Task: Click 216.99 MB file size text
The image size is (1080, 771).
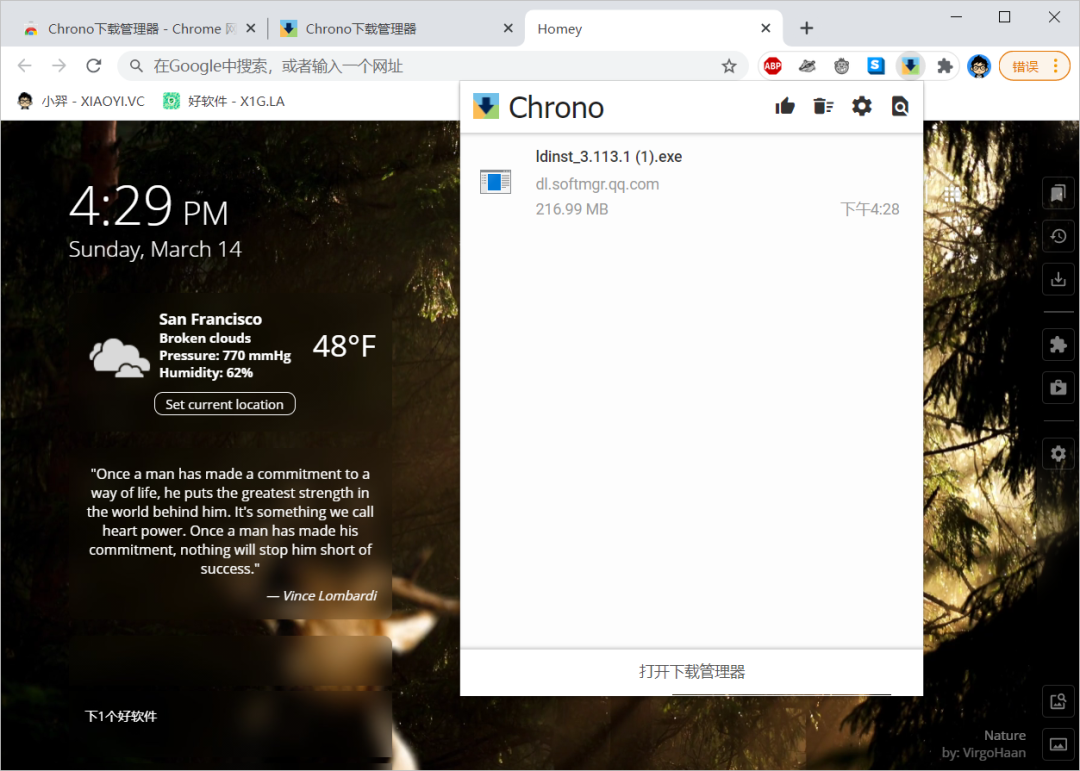Action: click(572, 209)
